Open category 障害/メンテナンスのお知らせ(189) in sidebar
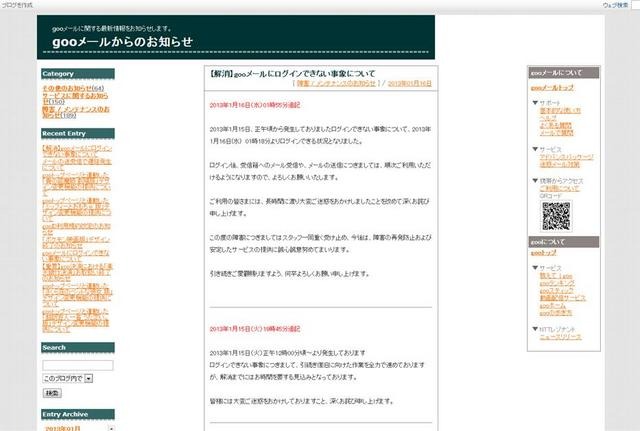The height and width of the screenshot is (431, 640). click(x=76, y=112)
